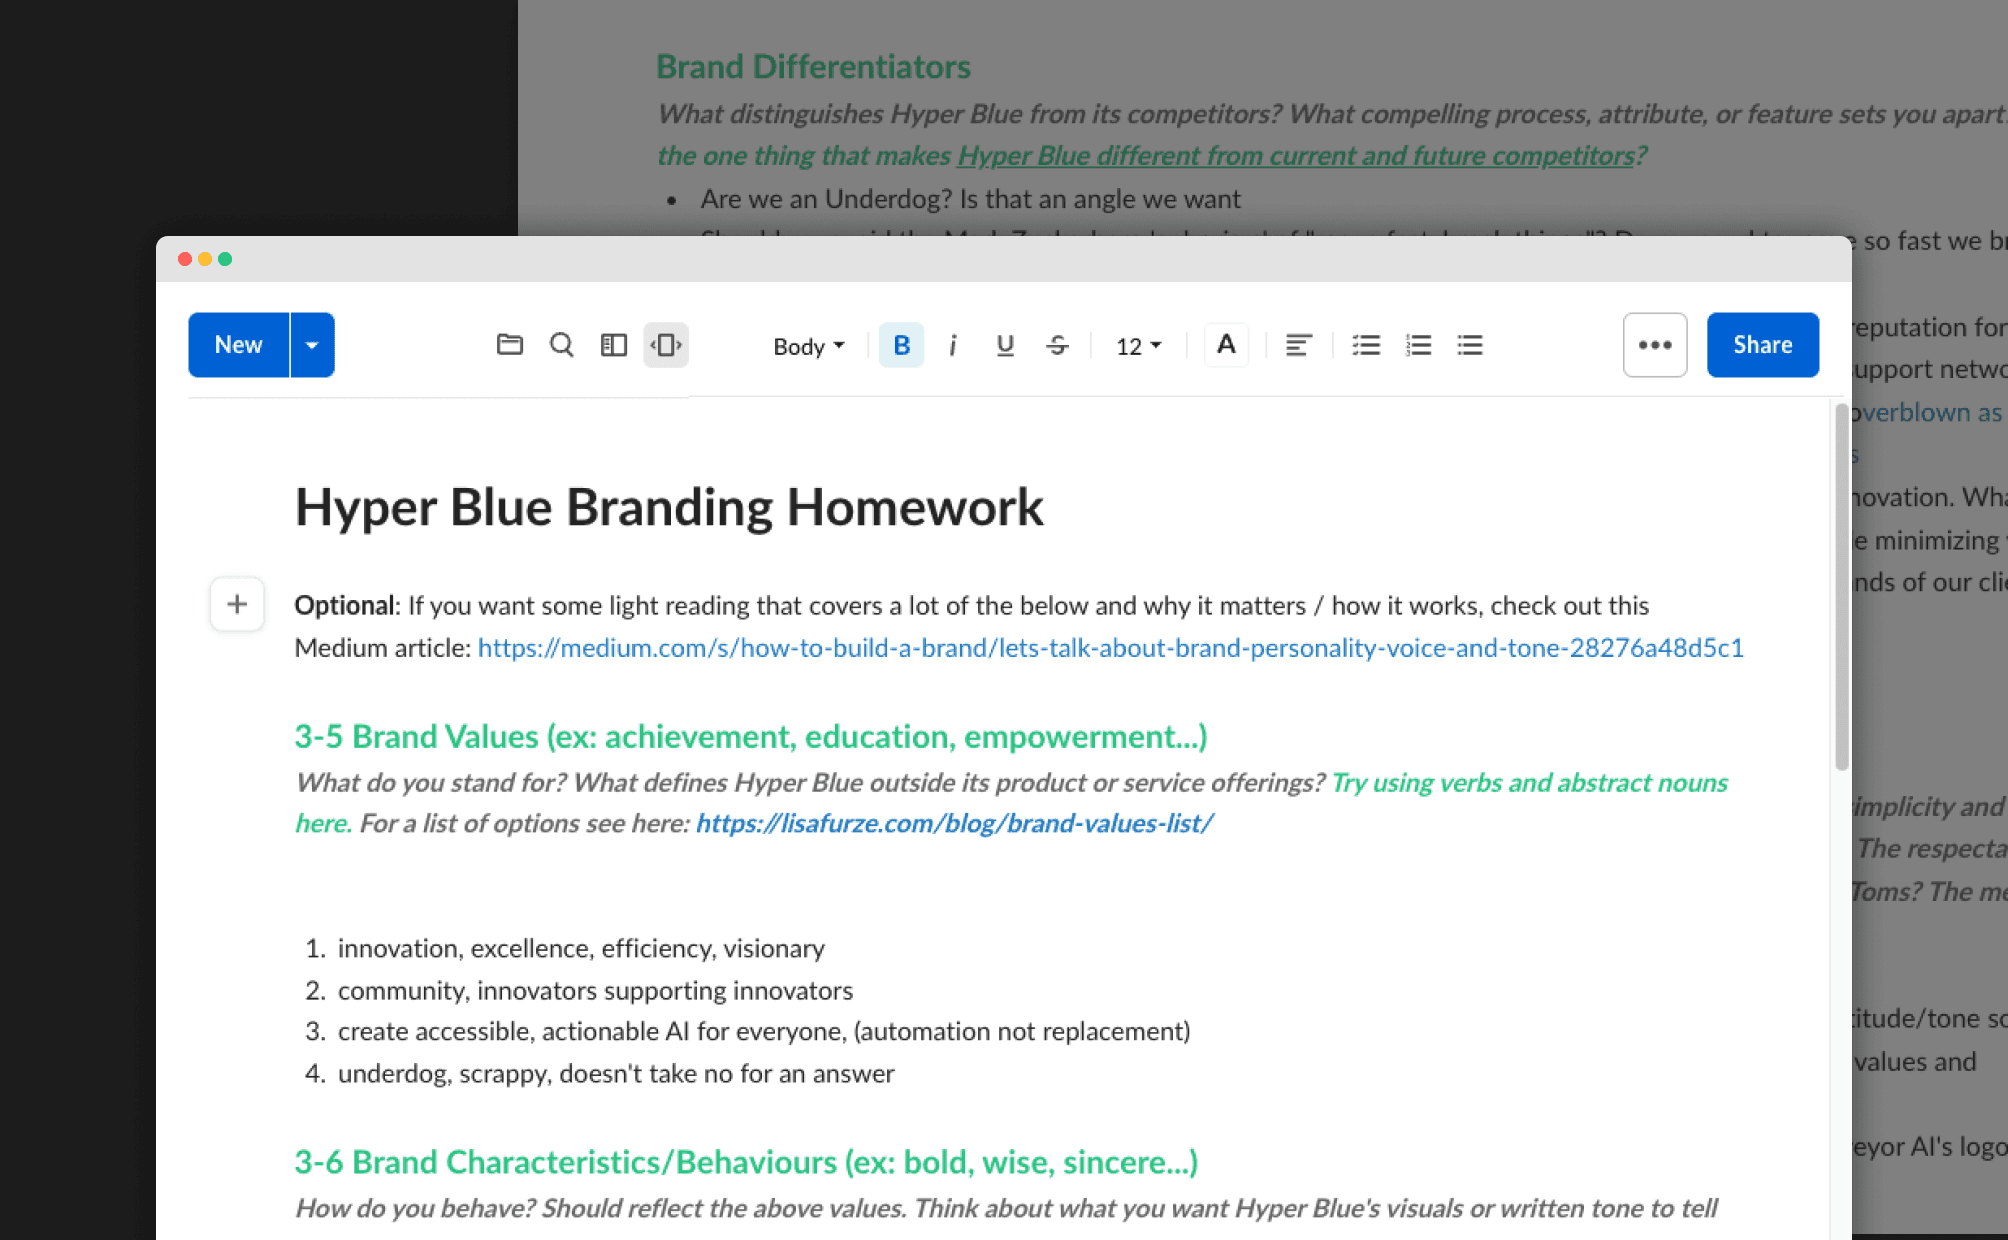Click the blue New button

[239, 345]
